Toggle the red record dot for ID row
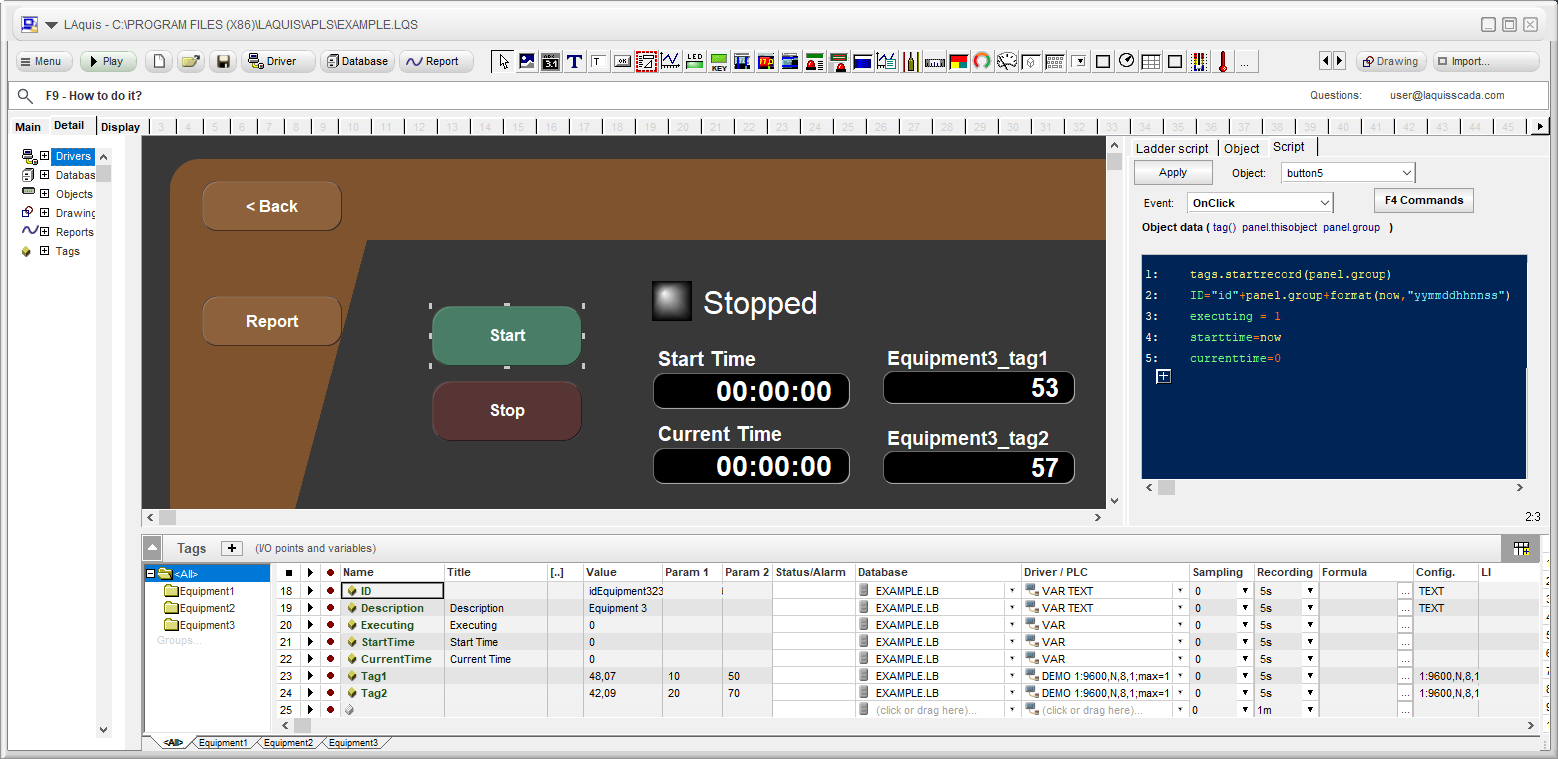 tap(330, 591)
